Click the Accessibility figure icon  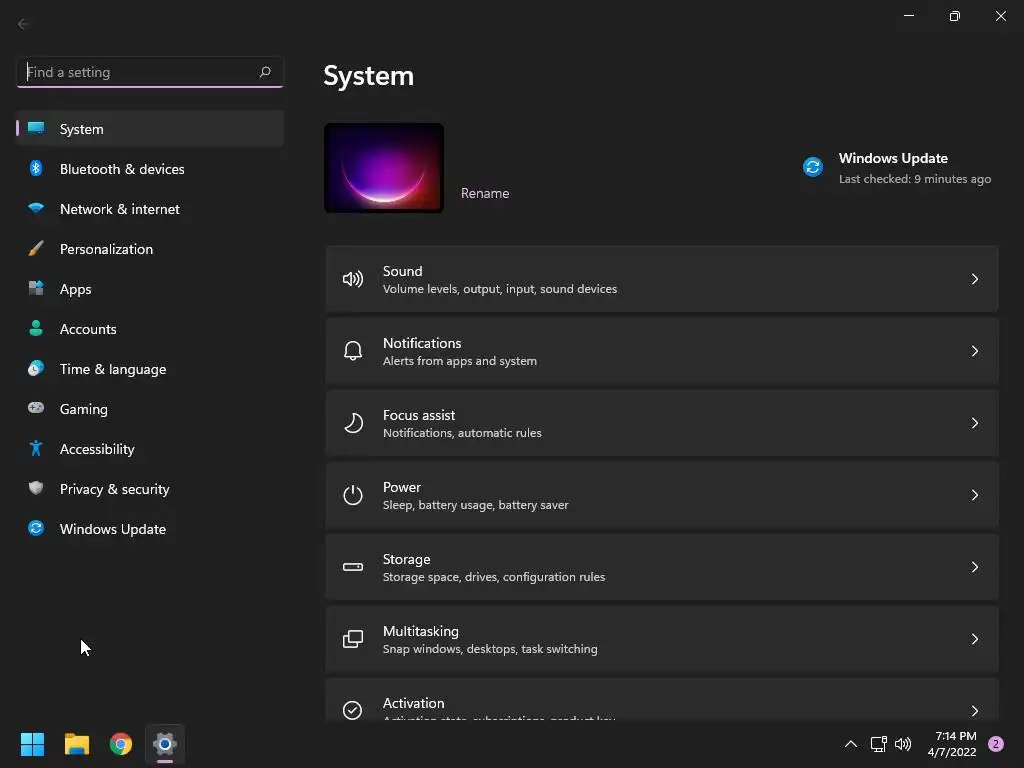point(36,448)
